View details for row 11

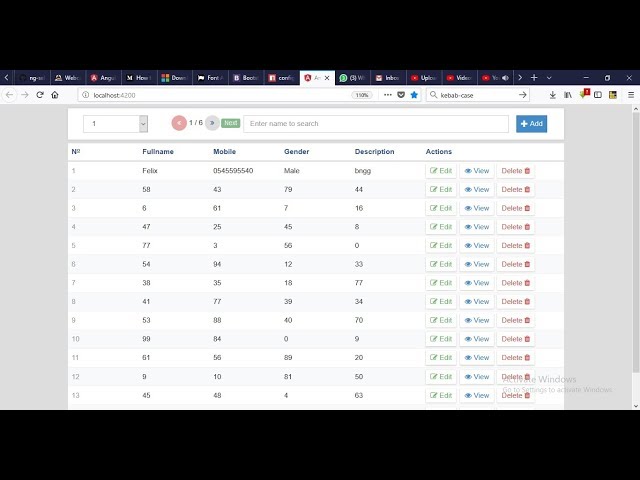pyautogui.click(x=477, y=358)
